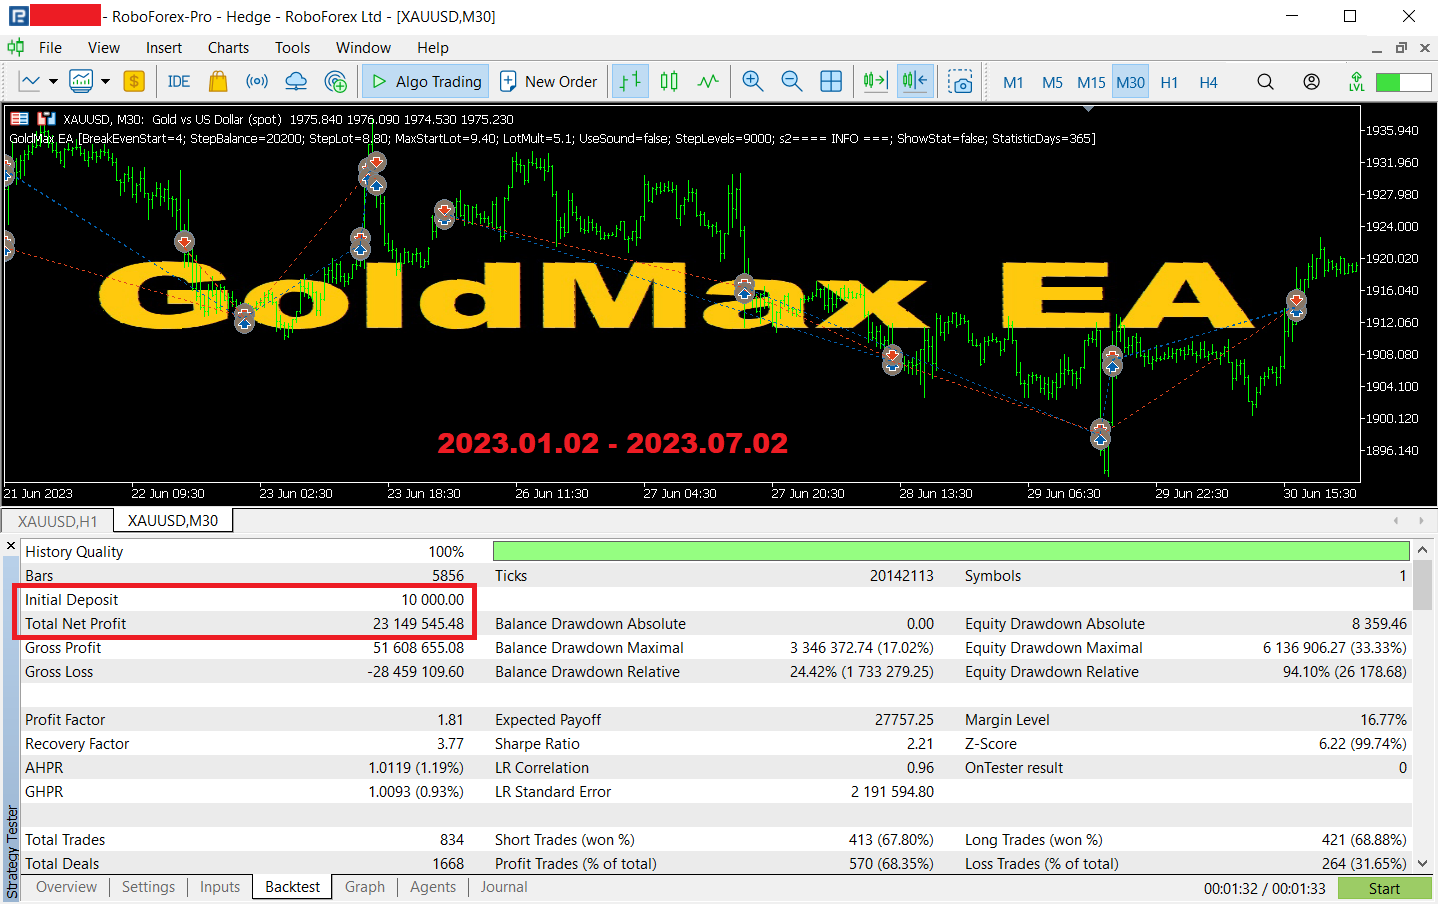Click the one-click trading icon in chart
The width and height of the screenshot is (1438, 904).
tap(45, 119)
